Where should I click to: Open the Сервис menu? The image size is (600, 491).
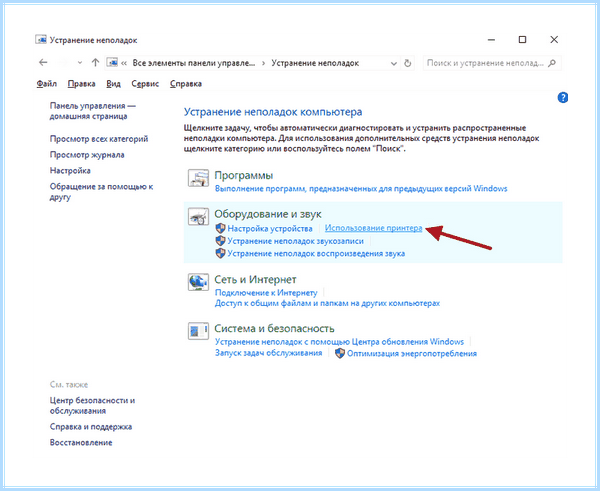point(145,84)
